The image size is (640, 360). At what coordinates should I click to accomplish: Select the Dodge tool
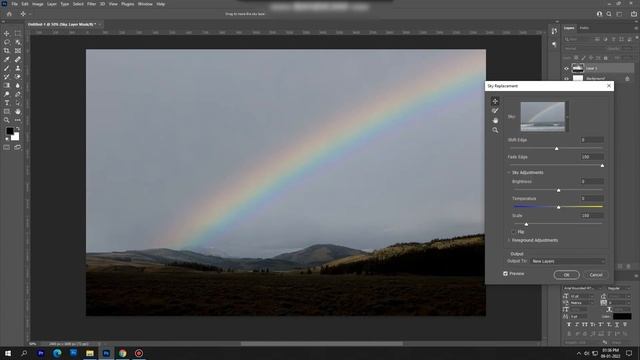[7, 94]
